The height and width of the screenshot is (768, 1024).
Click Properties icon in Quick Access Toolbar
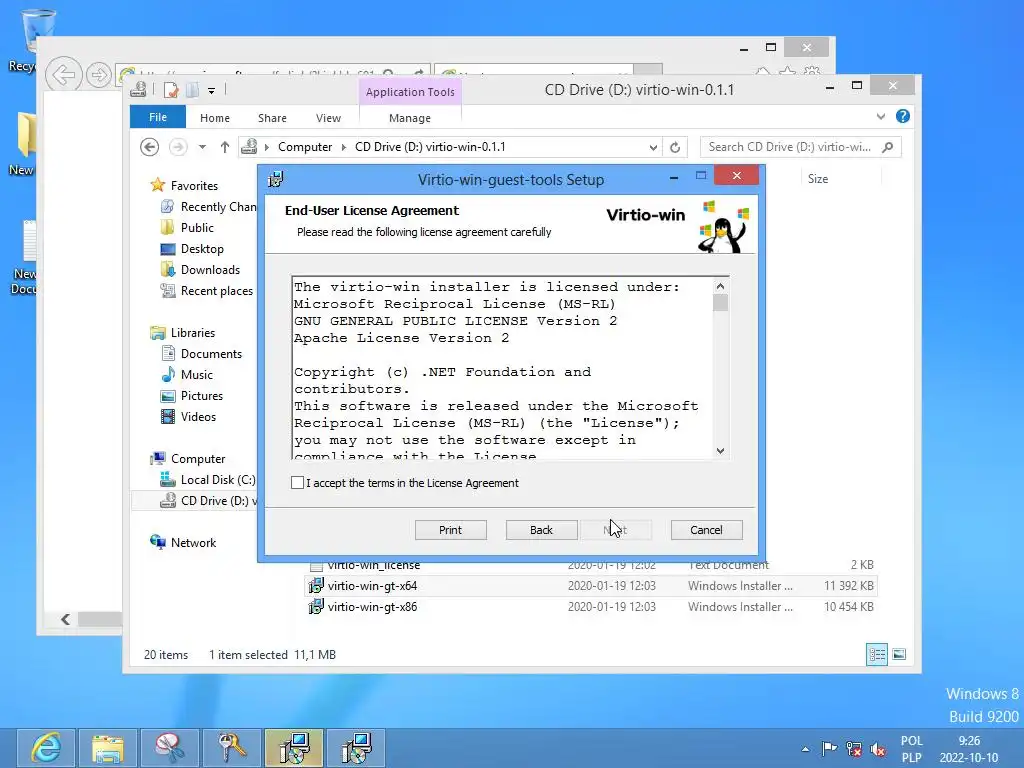(171, 90)
